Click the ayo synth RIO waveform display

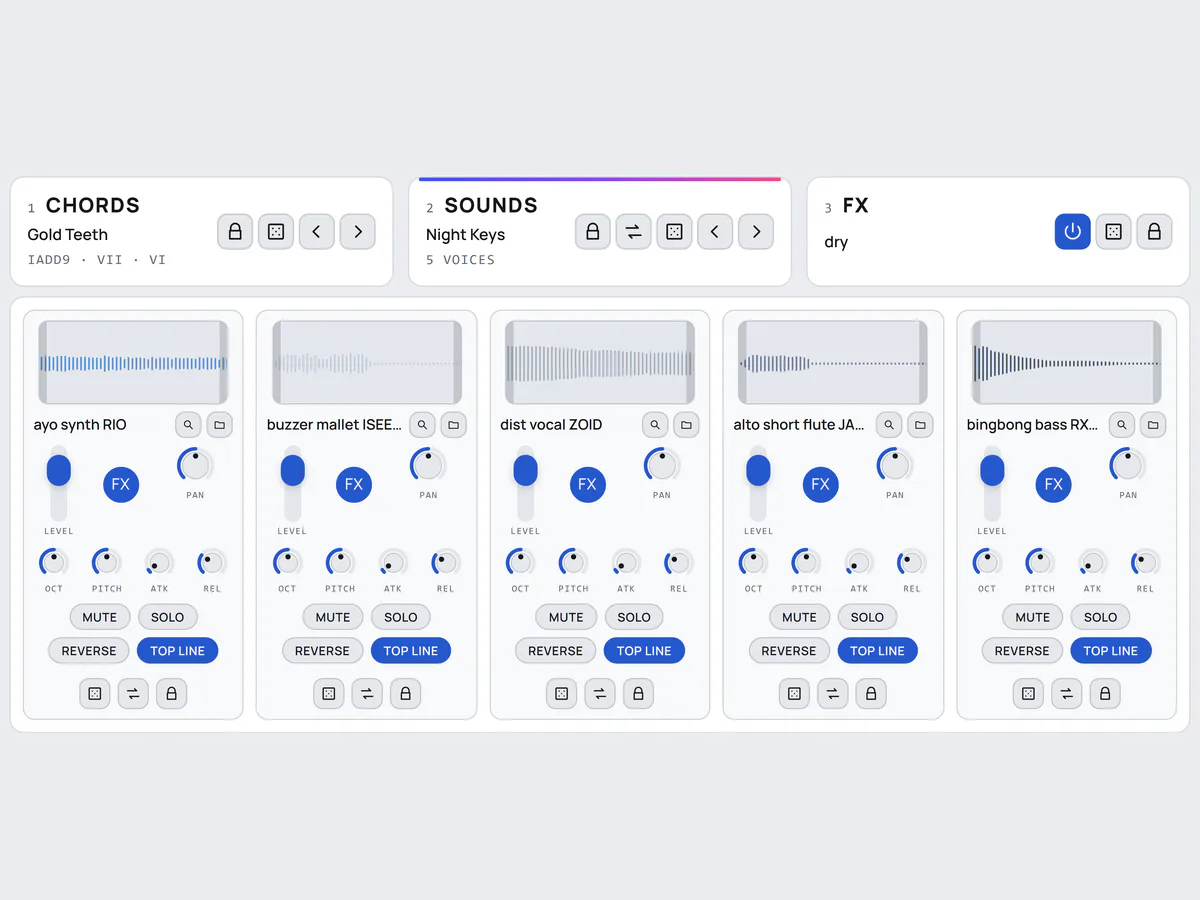pyautogui.click(x=133, y=363)
